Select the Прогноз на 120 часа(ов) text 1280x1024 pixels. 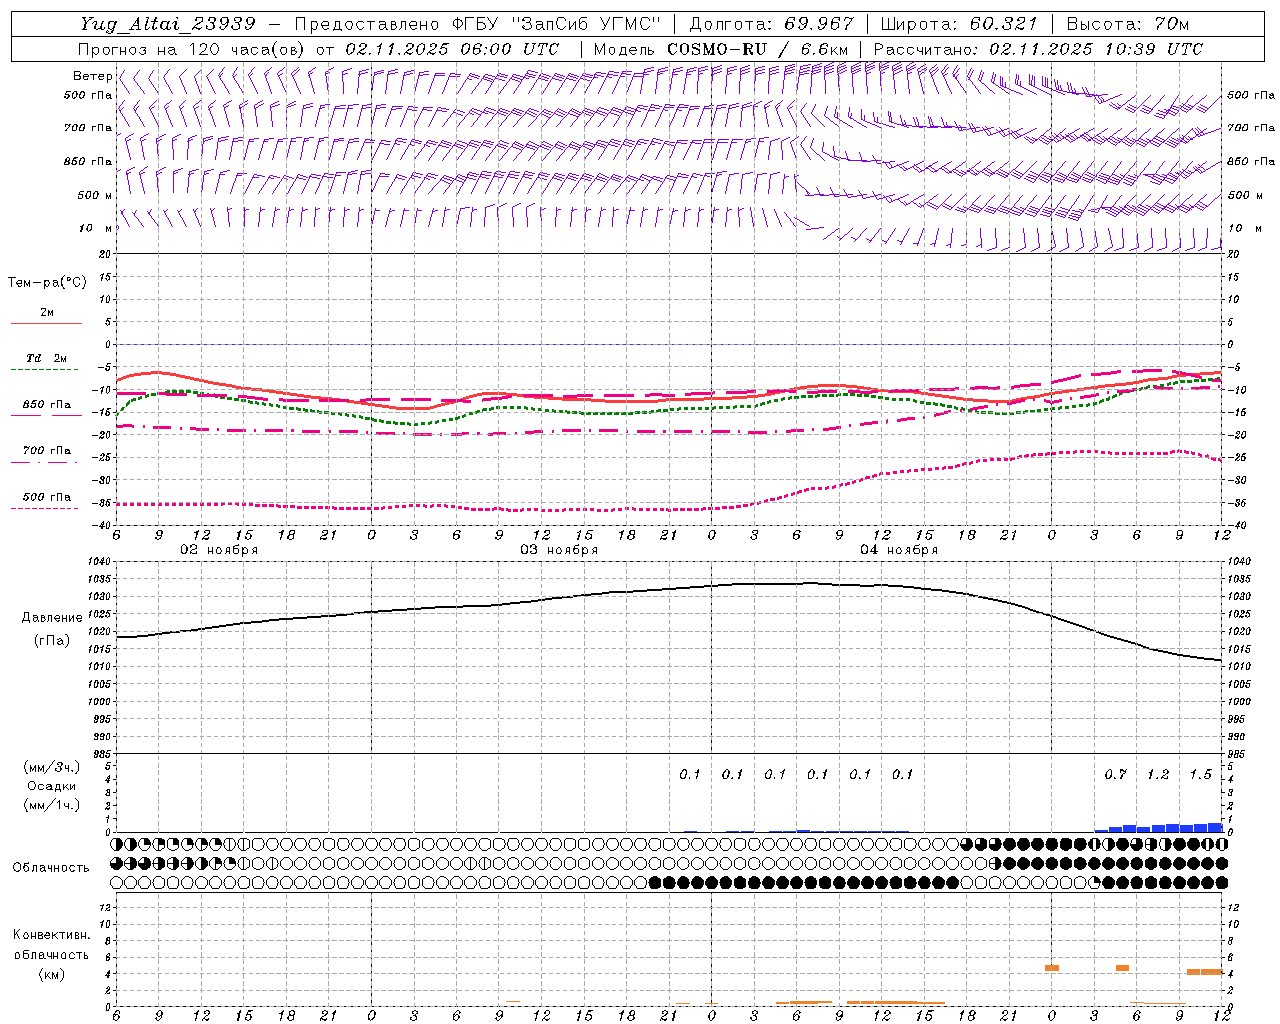(x=192, y=49)
